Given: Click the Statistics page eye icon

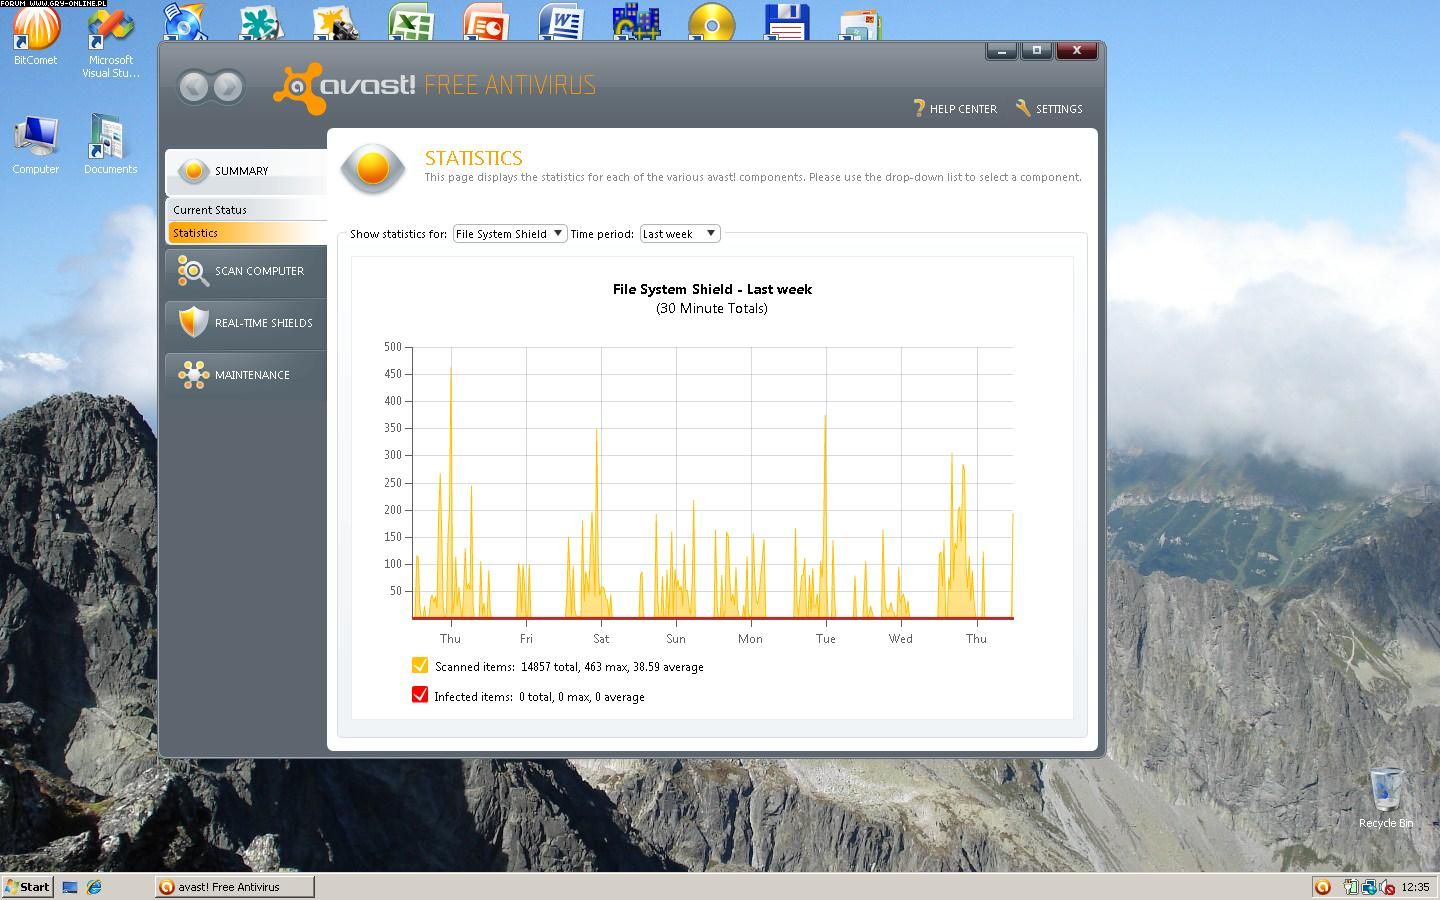Looking at the screenshot, I should click(372, 167).
